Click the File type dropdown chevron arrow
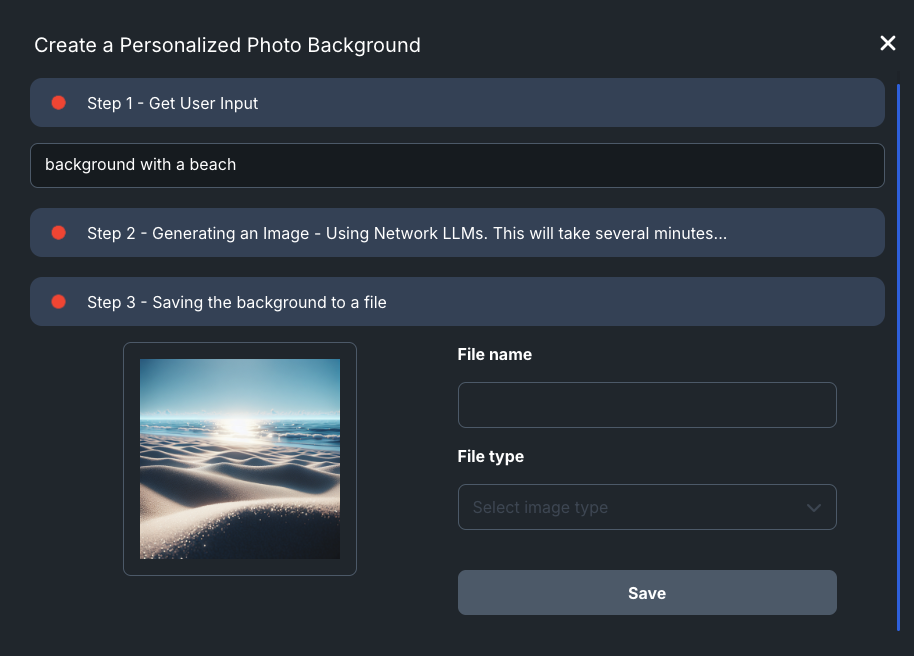This screenshot has height=656, width=914. click(814, 507)
